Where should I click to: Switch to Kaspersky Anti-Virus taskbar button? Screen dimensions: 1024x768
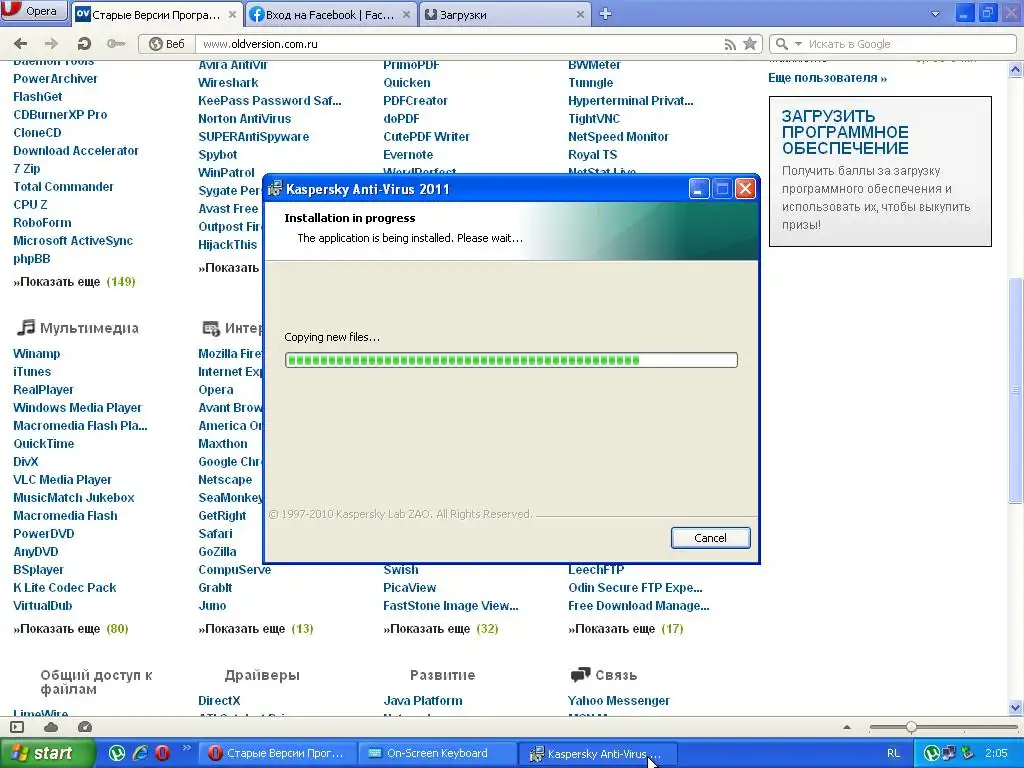597,754
